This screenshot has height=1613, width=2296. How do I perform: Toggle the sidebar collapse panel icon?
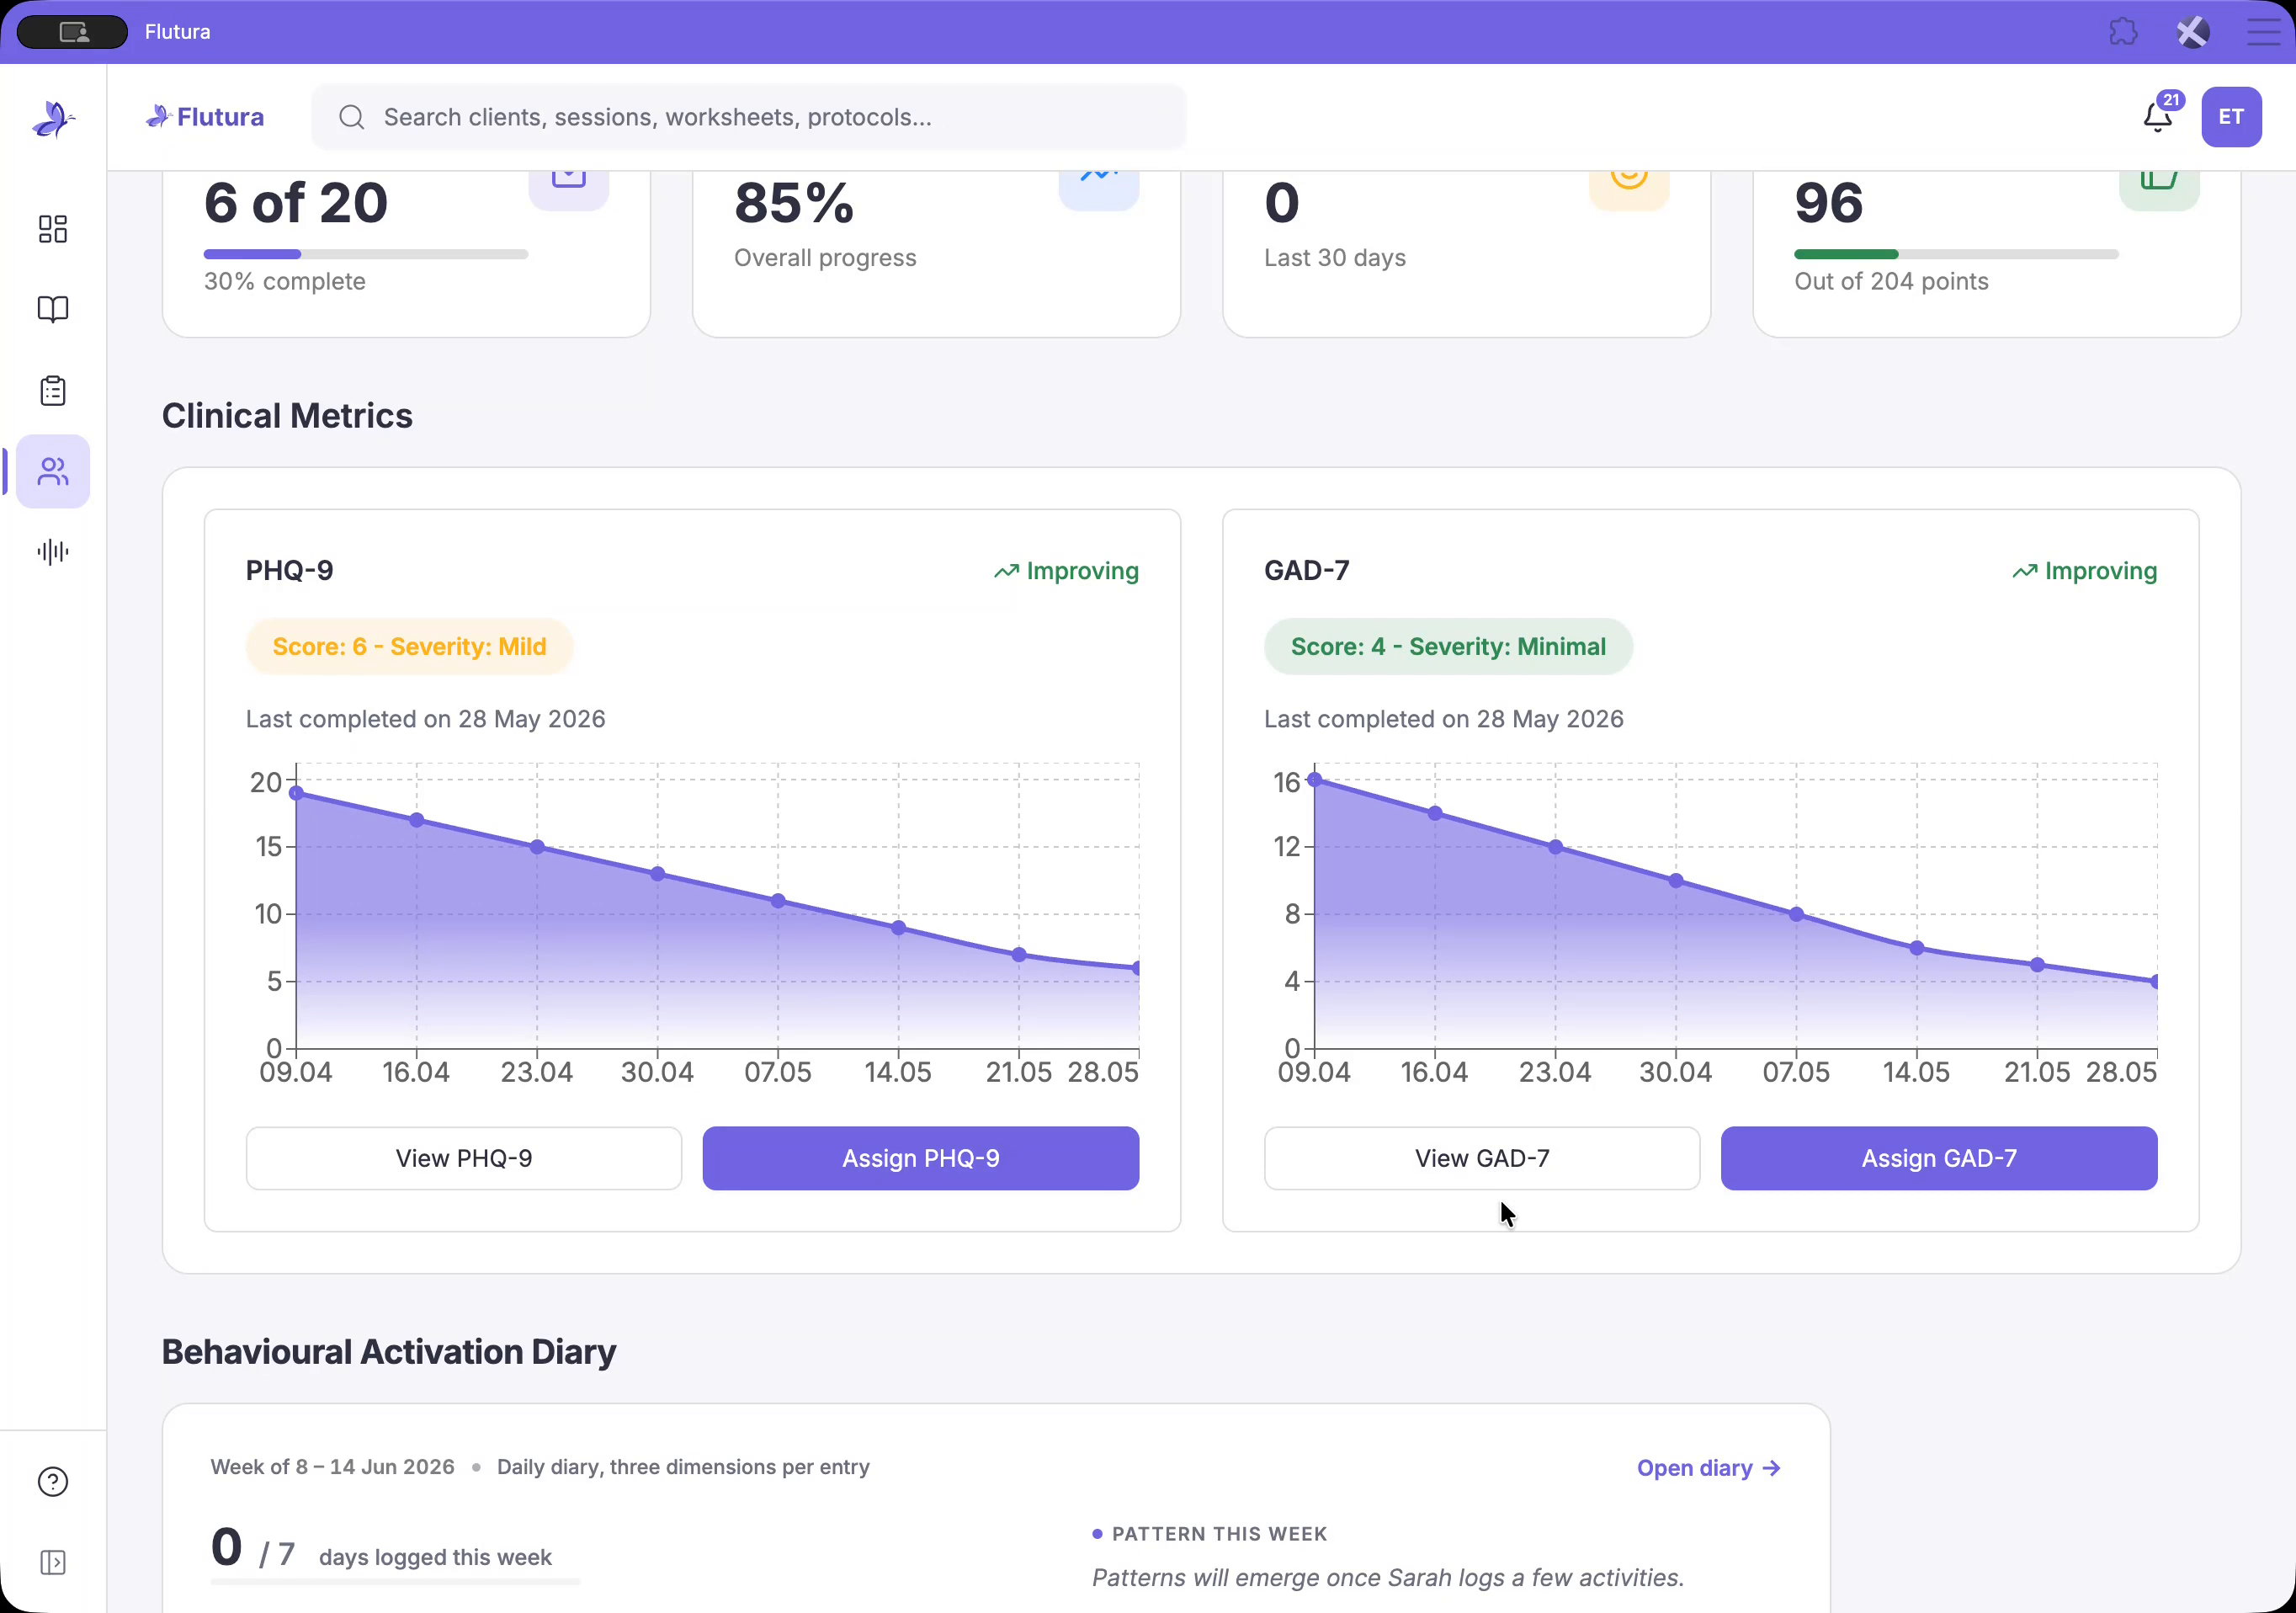click(x=53, y=1562)
